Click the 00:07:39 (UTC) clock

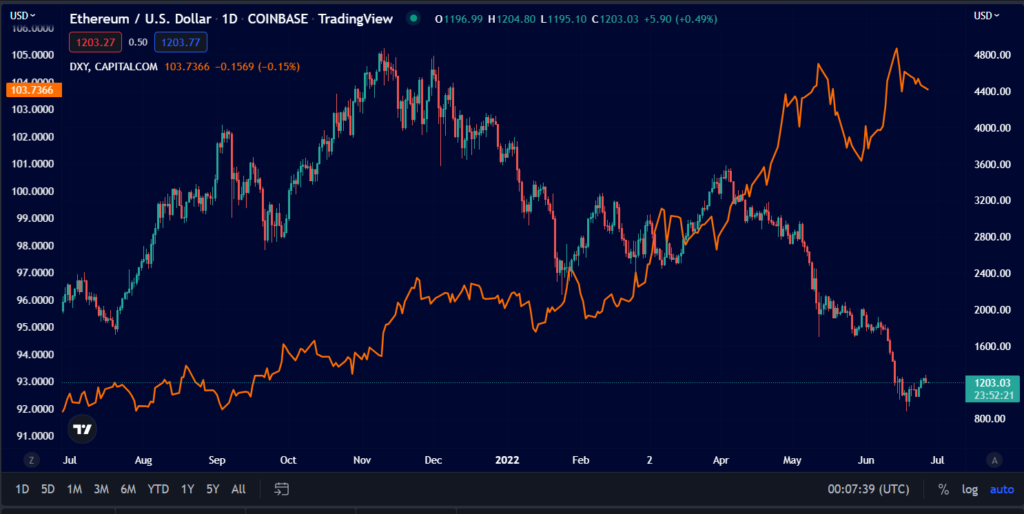pyautogui.click(x=868, y=489)
